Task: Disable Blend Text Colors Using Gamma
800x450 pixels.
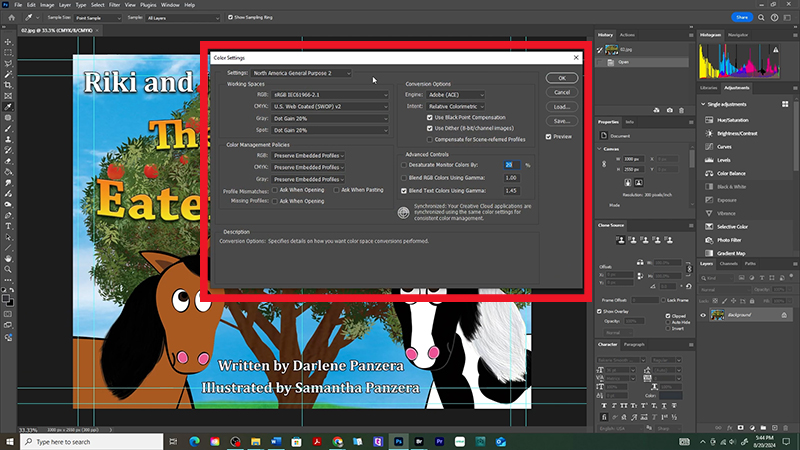Action: tap(404, 191)
